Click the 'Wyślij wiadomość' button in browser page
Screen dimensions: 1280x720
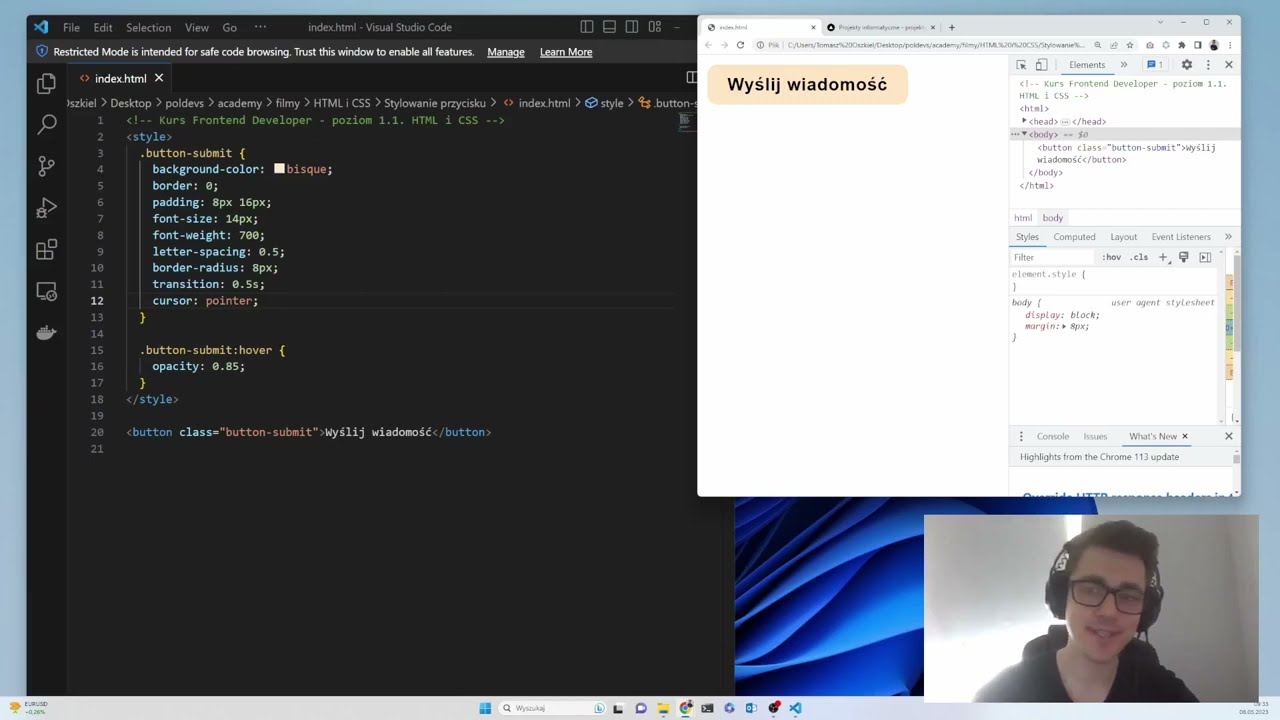coord(807,85)
